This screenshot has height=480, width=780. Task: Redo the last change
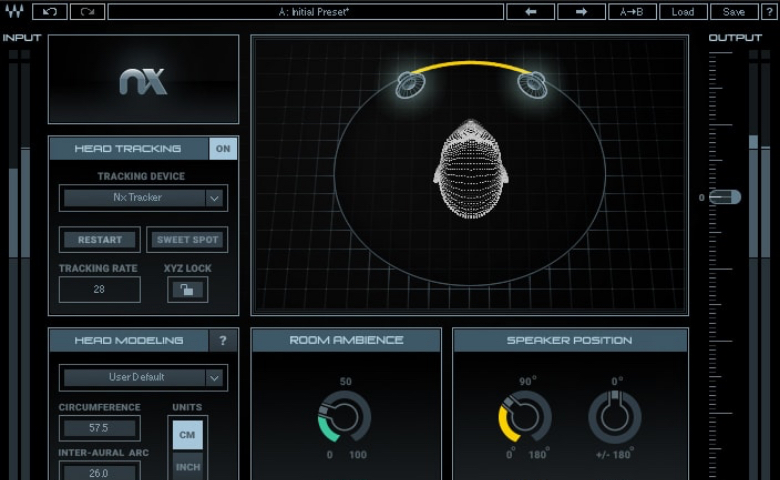(88, 11)
